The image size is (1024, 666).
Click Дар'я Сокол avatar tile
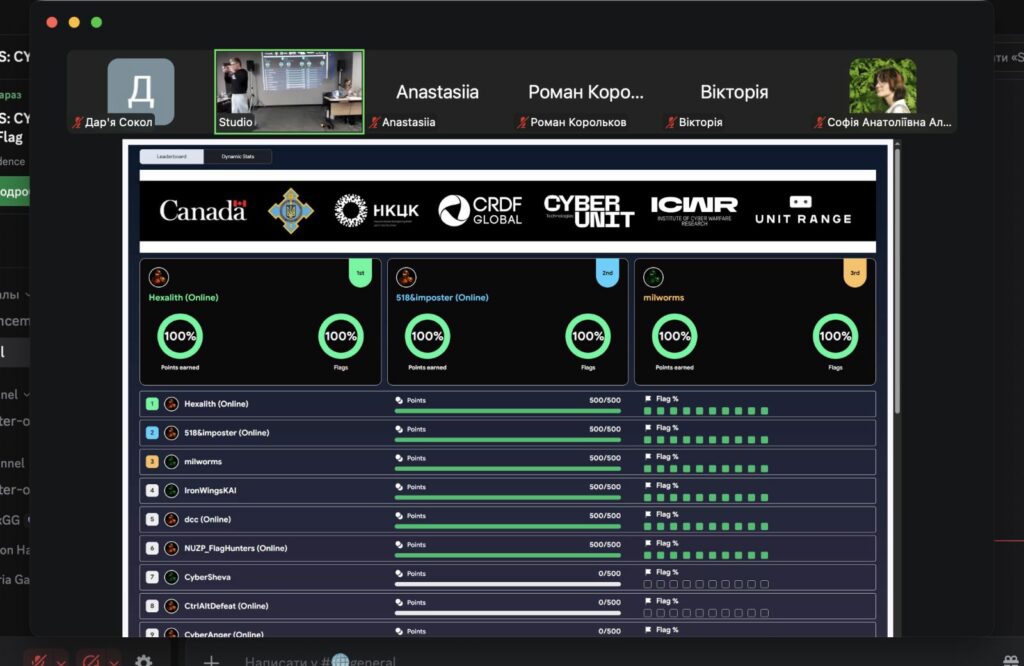pos(141,91)
